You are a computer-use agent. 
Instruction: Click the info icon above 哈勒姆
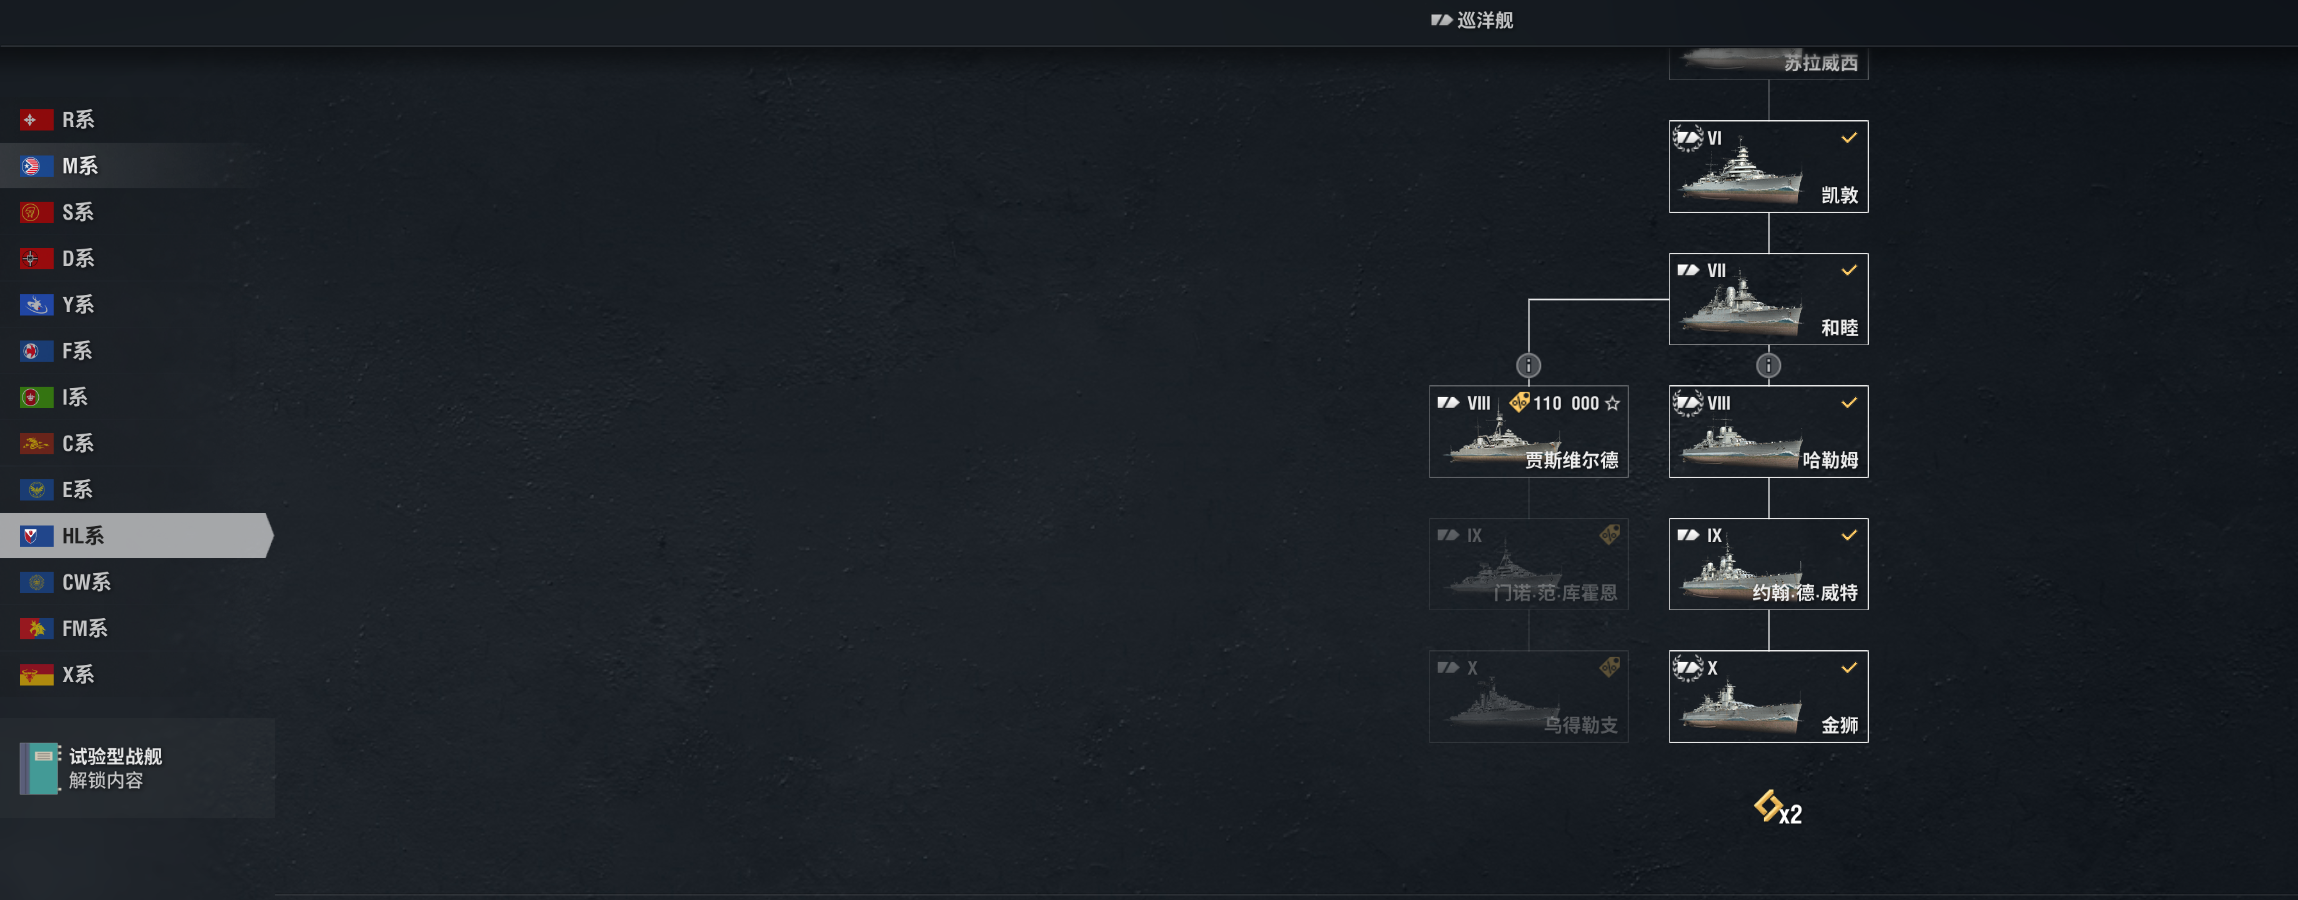[1768, 366]
